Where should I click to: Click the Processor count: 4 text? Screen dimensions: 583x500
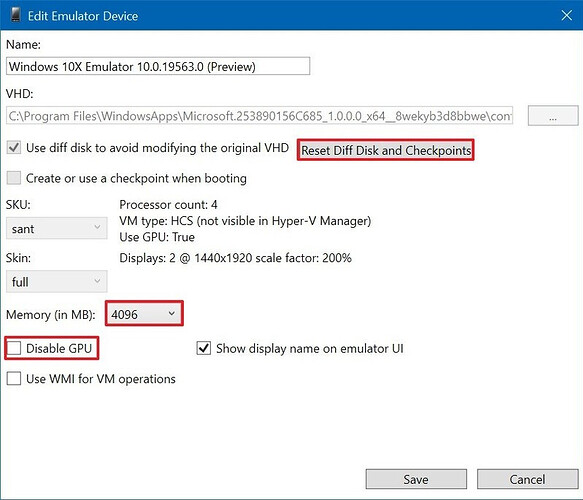168,204
